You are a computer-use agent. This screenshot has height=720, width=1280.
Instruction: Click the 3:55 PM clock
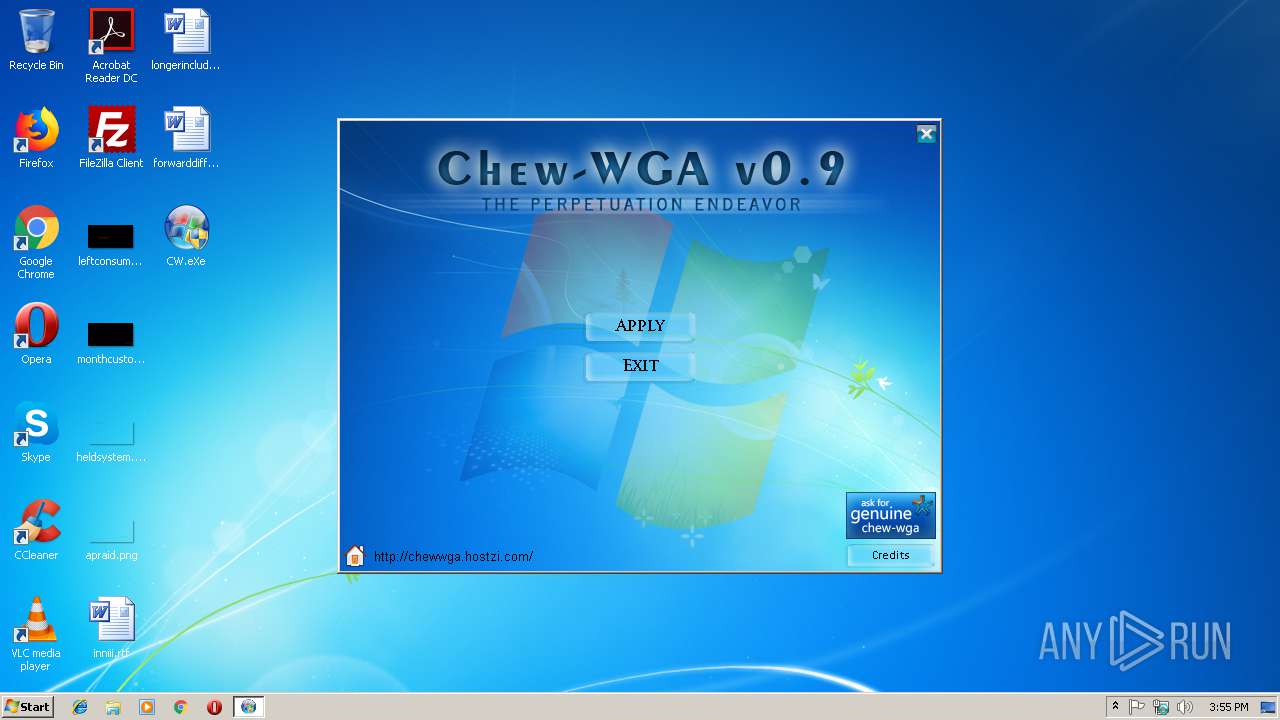pos(1228,707)
